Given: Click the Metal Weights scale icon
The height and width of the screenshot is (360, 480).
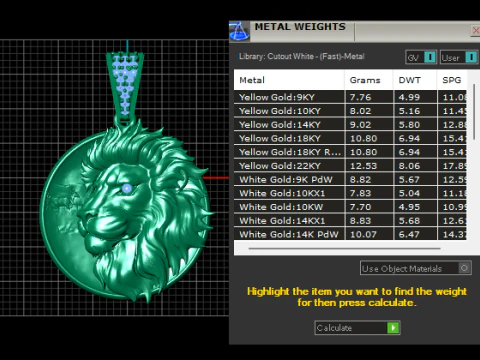Looking at the screenshot, I should 239,31.
